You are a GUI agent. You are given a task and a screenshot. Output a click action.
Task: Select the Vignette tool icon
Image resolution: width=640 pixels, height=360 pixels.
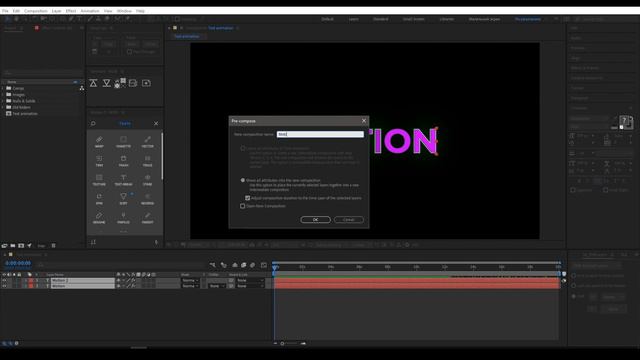123,142
